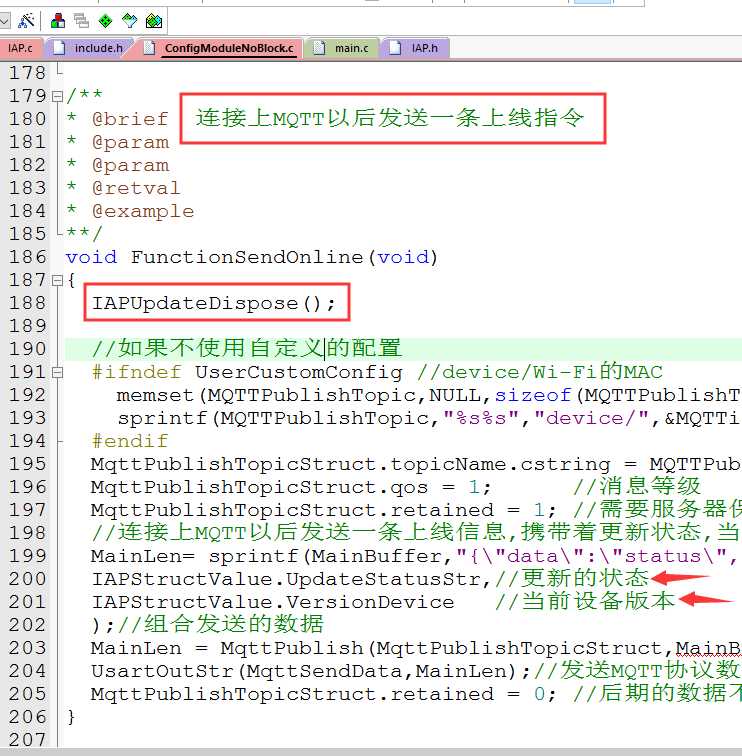The image size is (742, 756).
Task: Click file icon on IAP.h tab
Action: (395, 47)
